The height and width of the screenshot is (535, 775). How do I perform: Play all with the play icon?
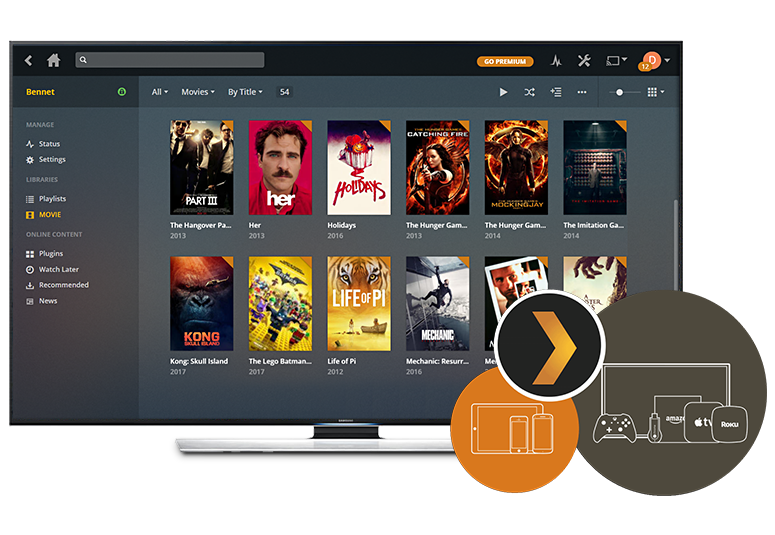pyautogui.click(x=503, y=92)
